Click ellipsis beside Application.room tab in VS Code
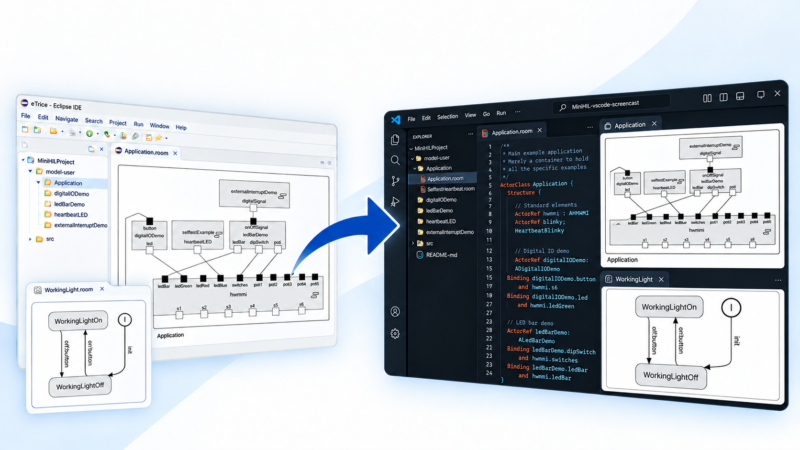 [590, 127]
